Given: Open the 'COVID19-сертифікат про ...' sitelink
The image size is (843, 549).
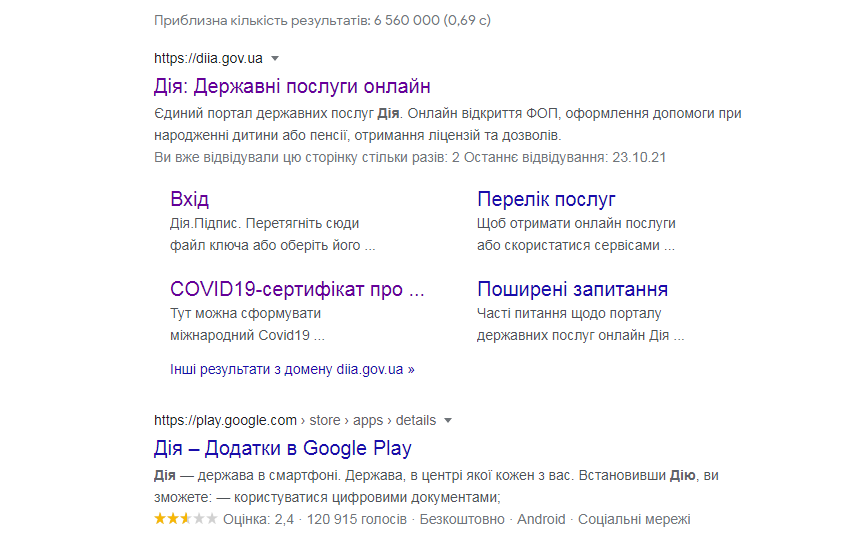Looking at the screenshot, I should point(297,289).
